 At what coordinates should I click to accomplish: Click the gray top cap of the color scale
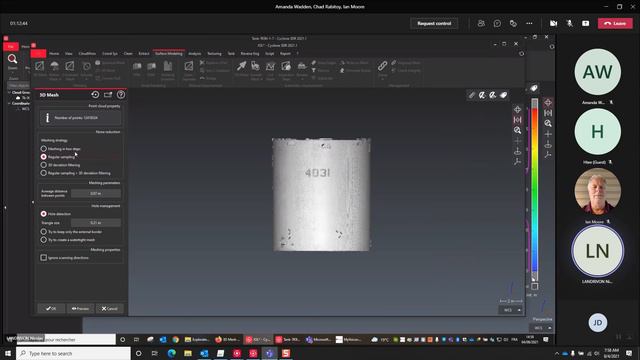(534, 103)
